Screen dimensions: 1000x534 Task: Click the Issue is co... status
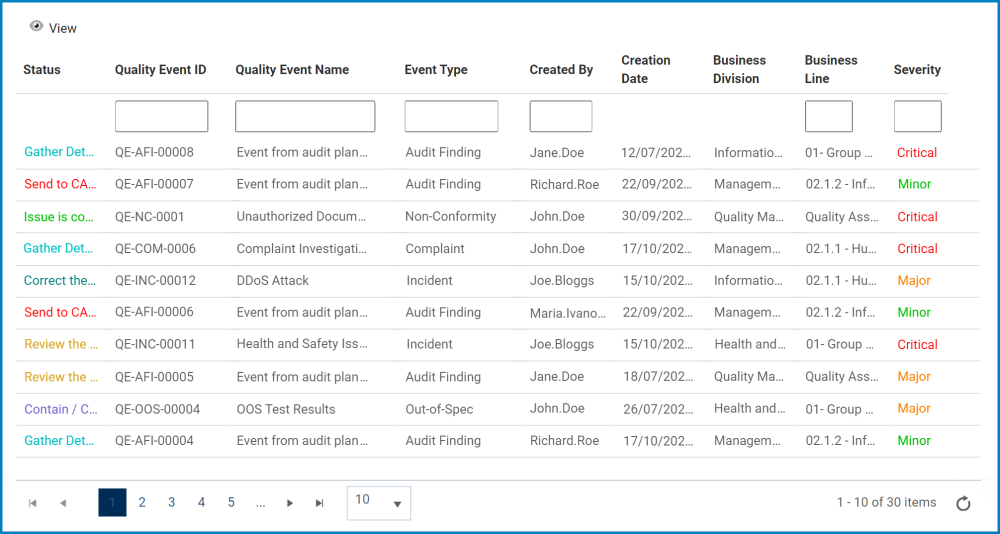(59, 216)
